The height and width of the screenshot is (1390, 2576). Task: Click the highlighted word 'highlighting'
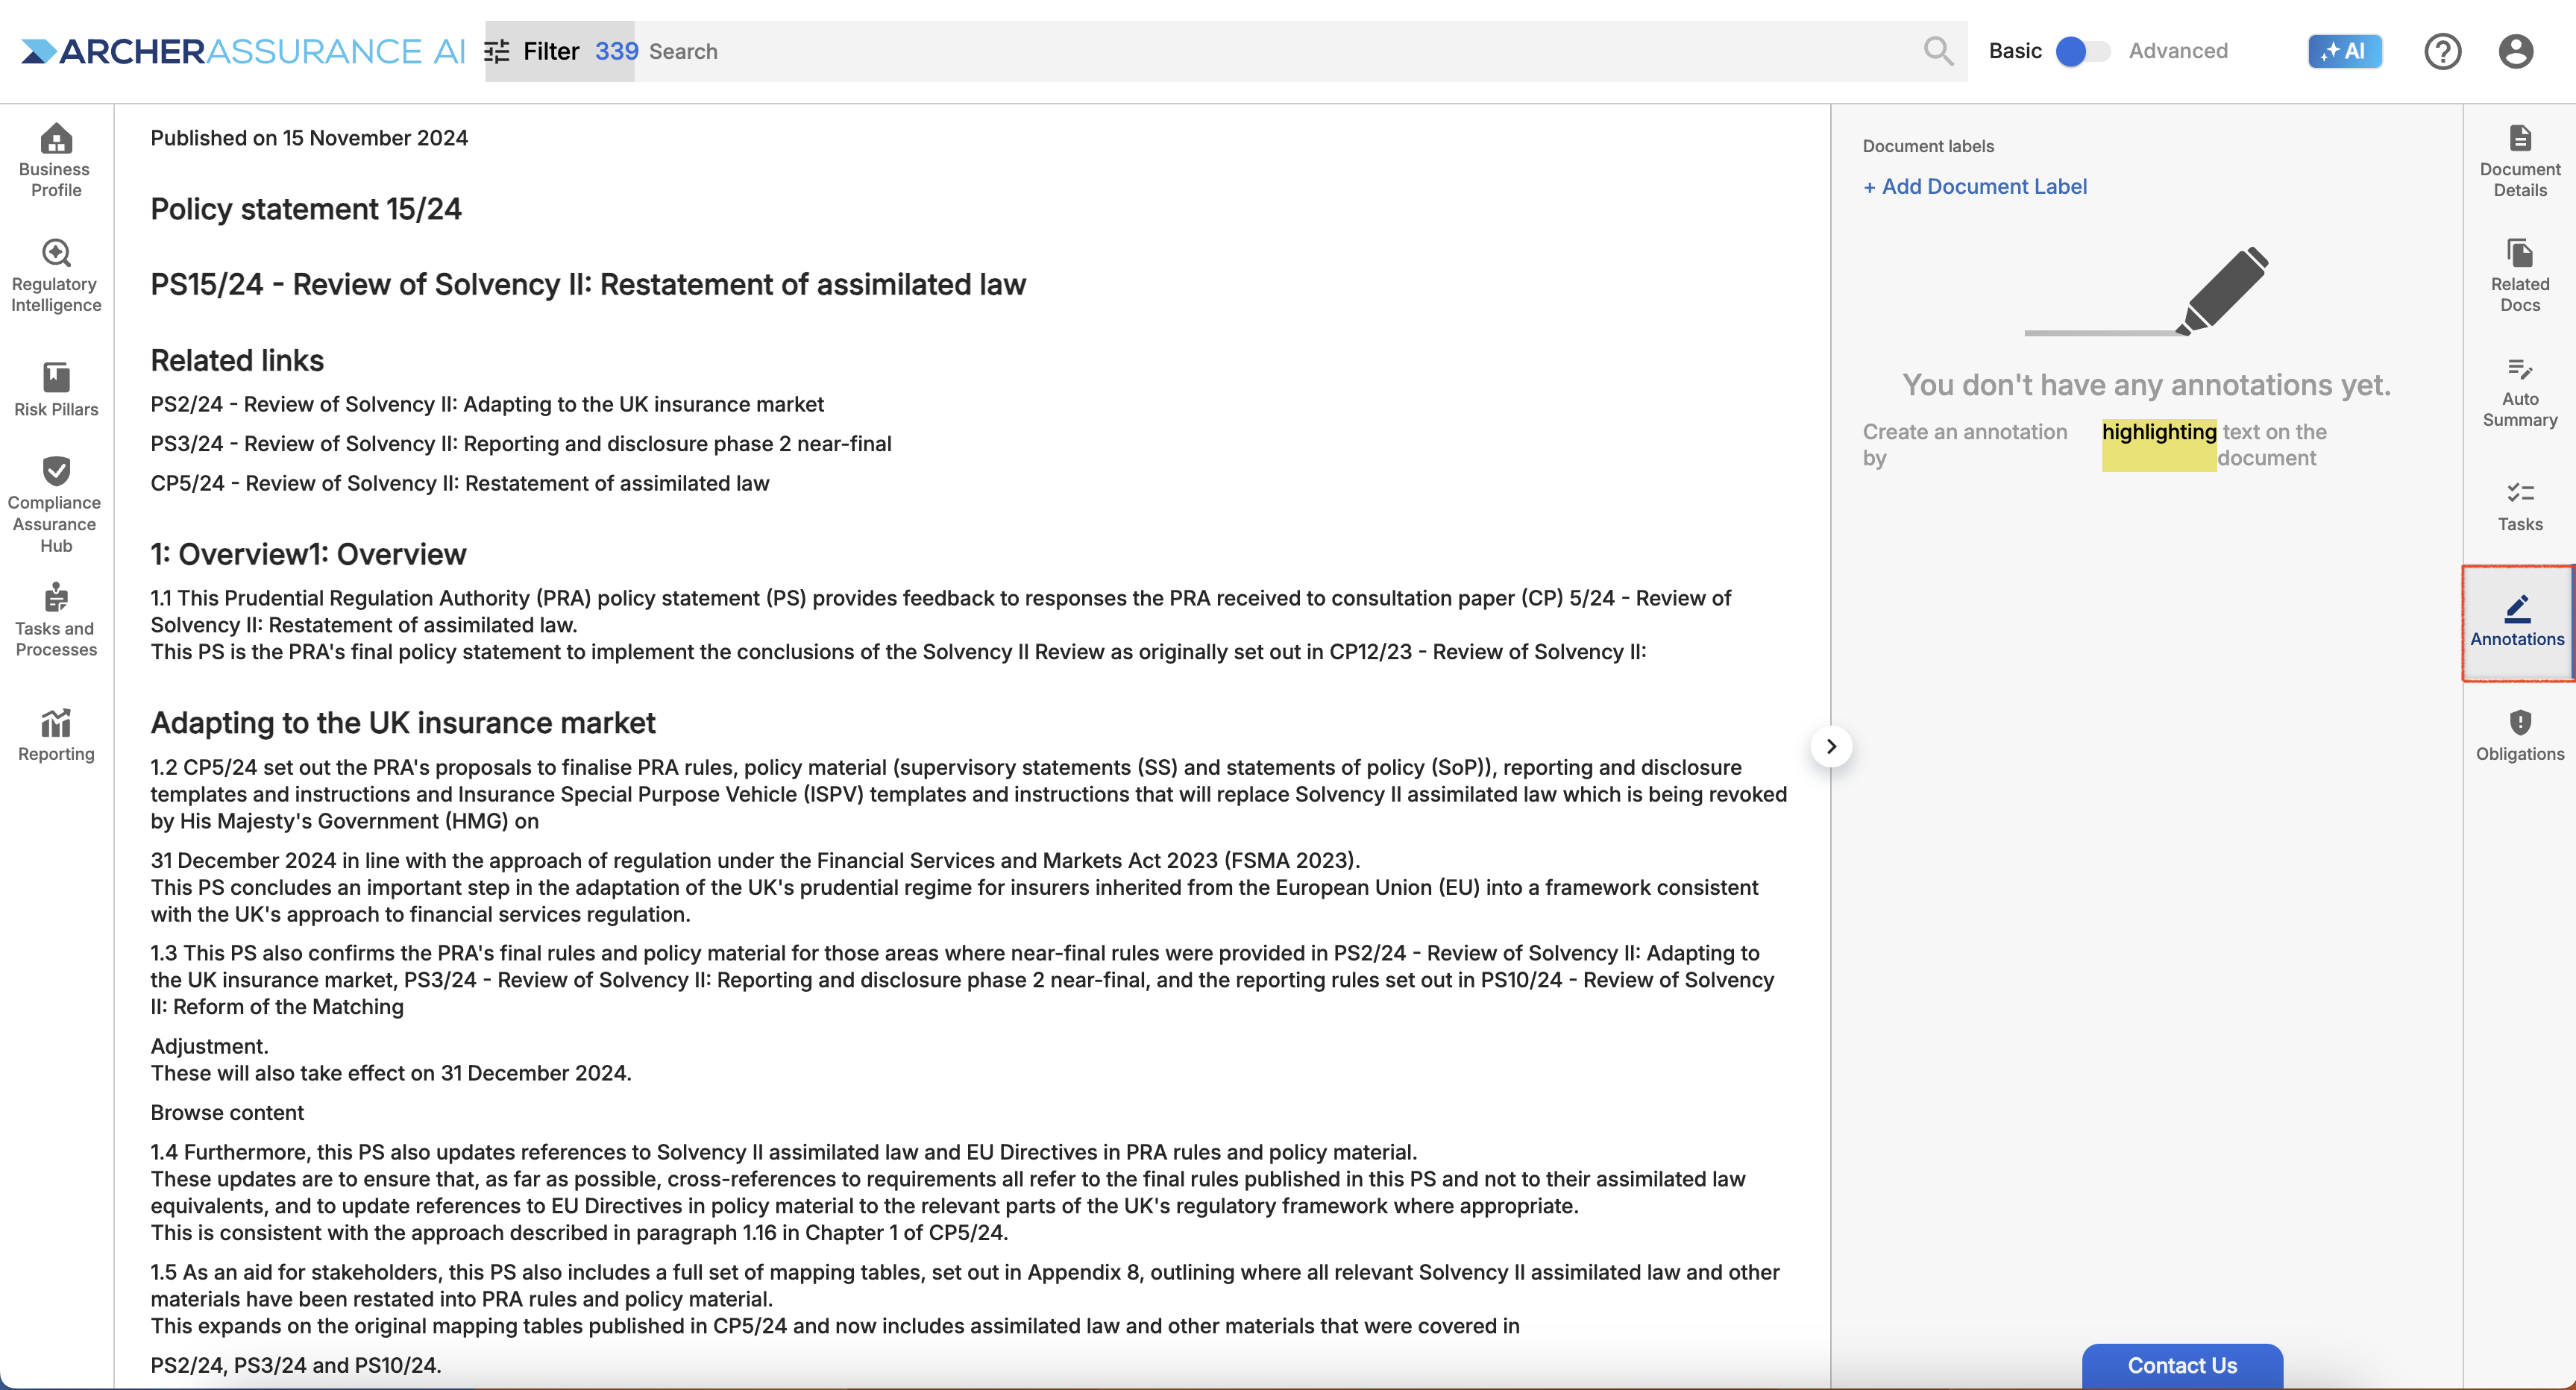(x=2158, y=432)
